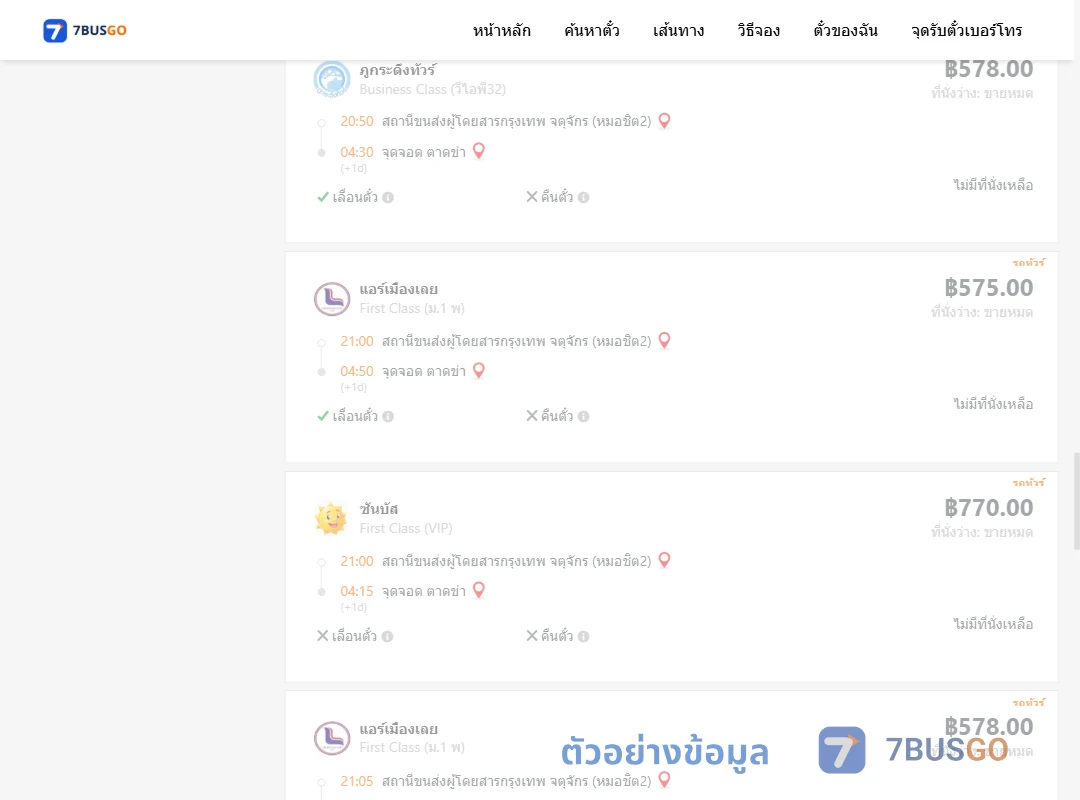The image size is (1080, 800).
Task: Click map pin for 20:50 หมอชิต2 departure
Action: (x=665, y=121)
